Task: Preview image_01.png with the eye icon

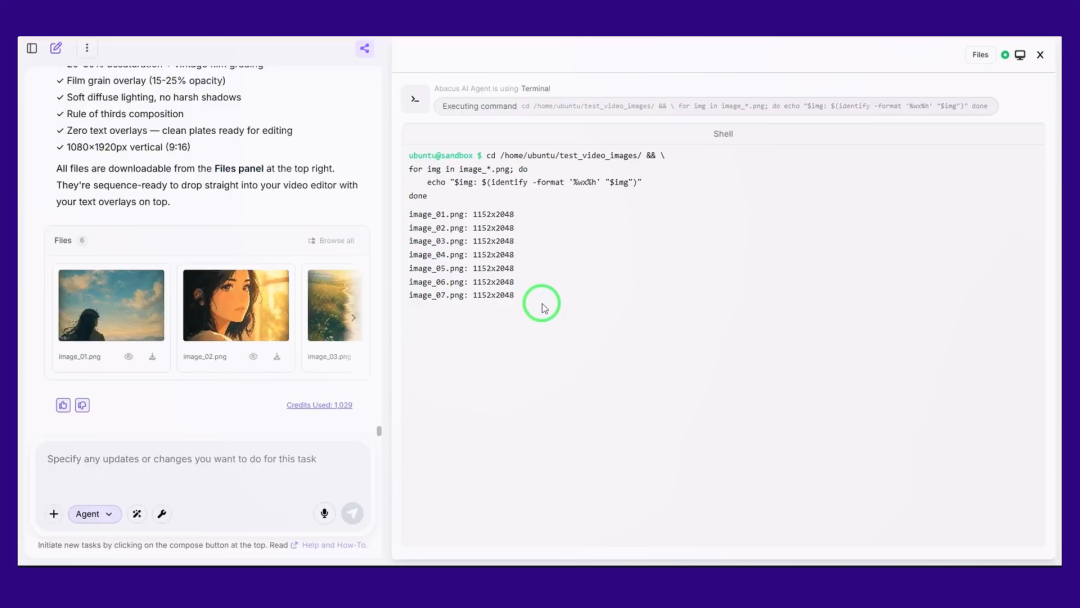Action: point(129,357)
